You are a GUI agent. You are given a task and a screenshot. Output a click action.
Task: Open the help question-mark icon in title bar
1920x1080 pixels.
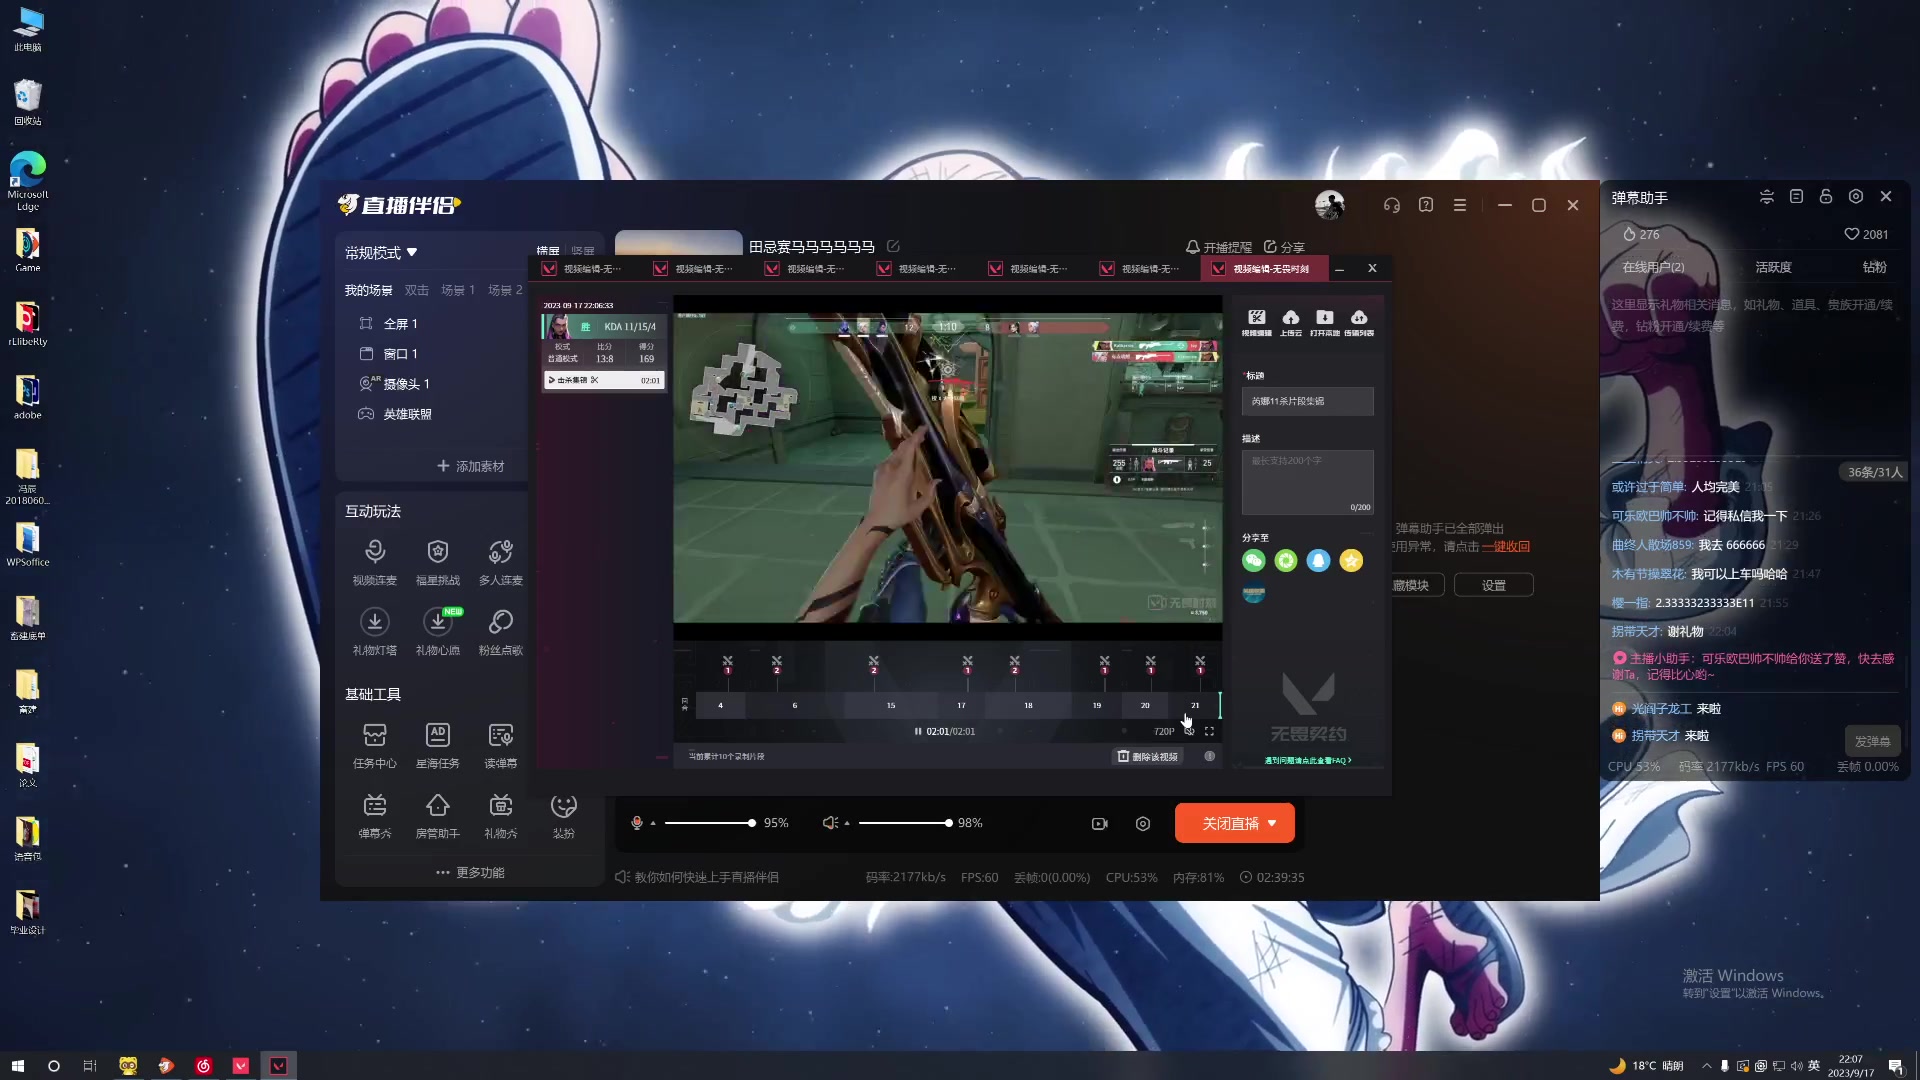(1426, 205)
